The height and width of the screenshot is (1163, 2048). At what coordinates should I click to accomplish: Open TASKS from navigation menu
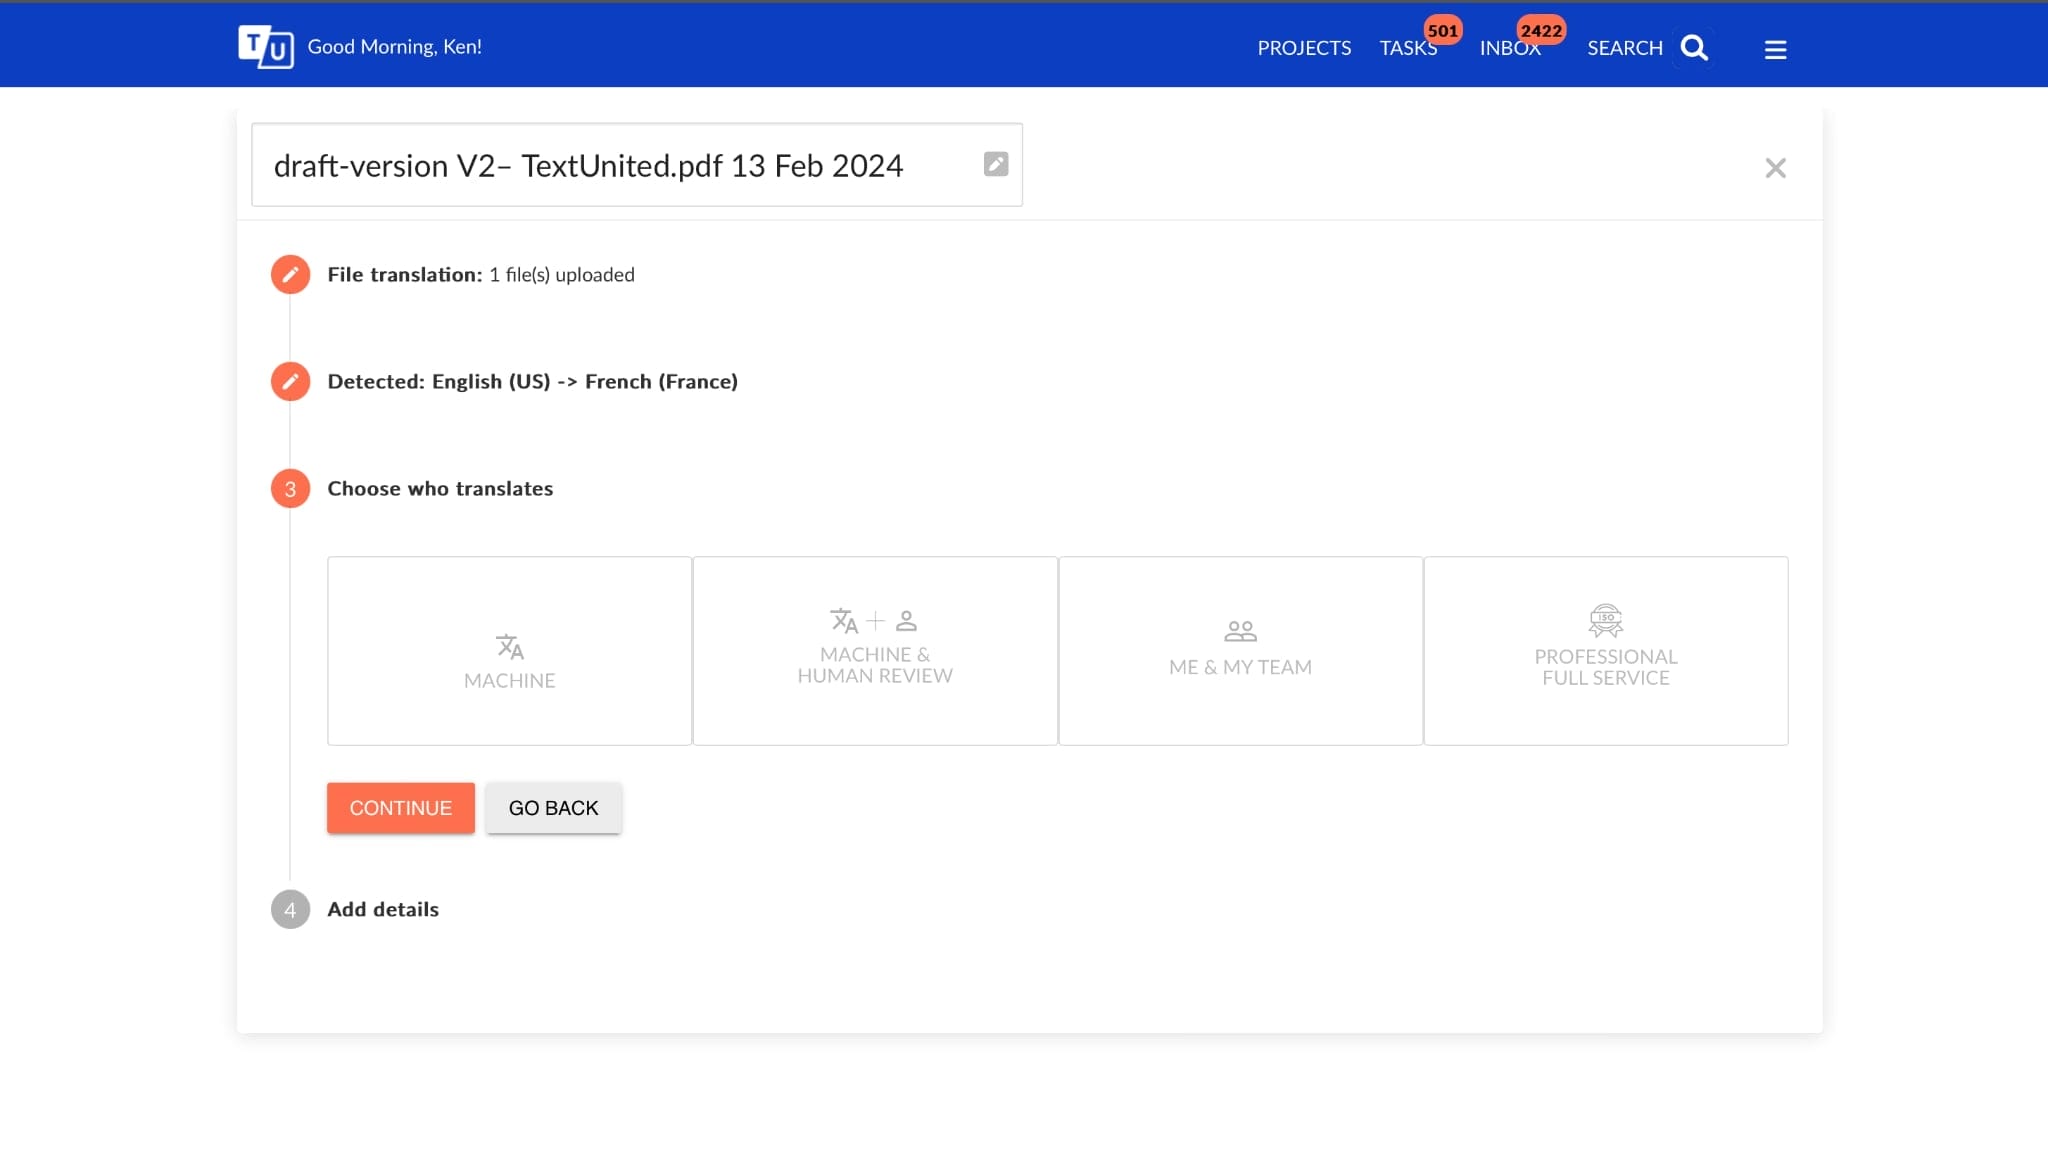(x=1407, y=46)
